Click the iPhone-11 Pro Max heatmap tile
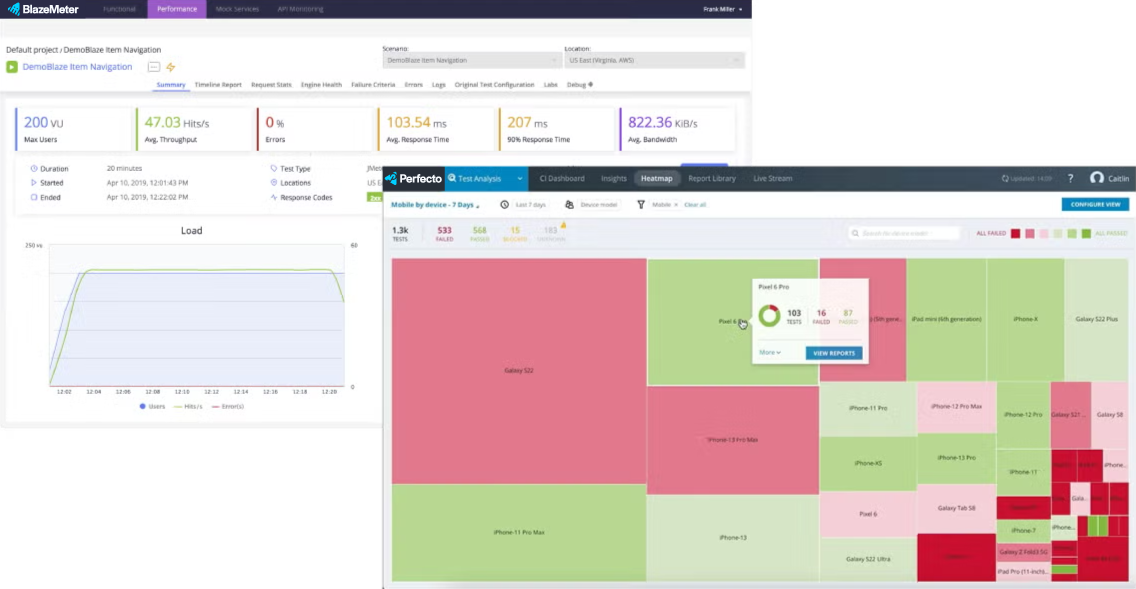Viewport: 1136px width, 589px height. [519, 532]
